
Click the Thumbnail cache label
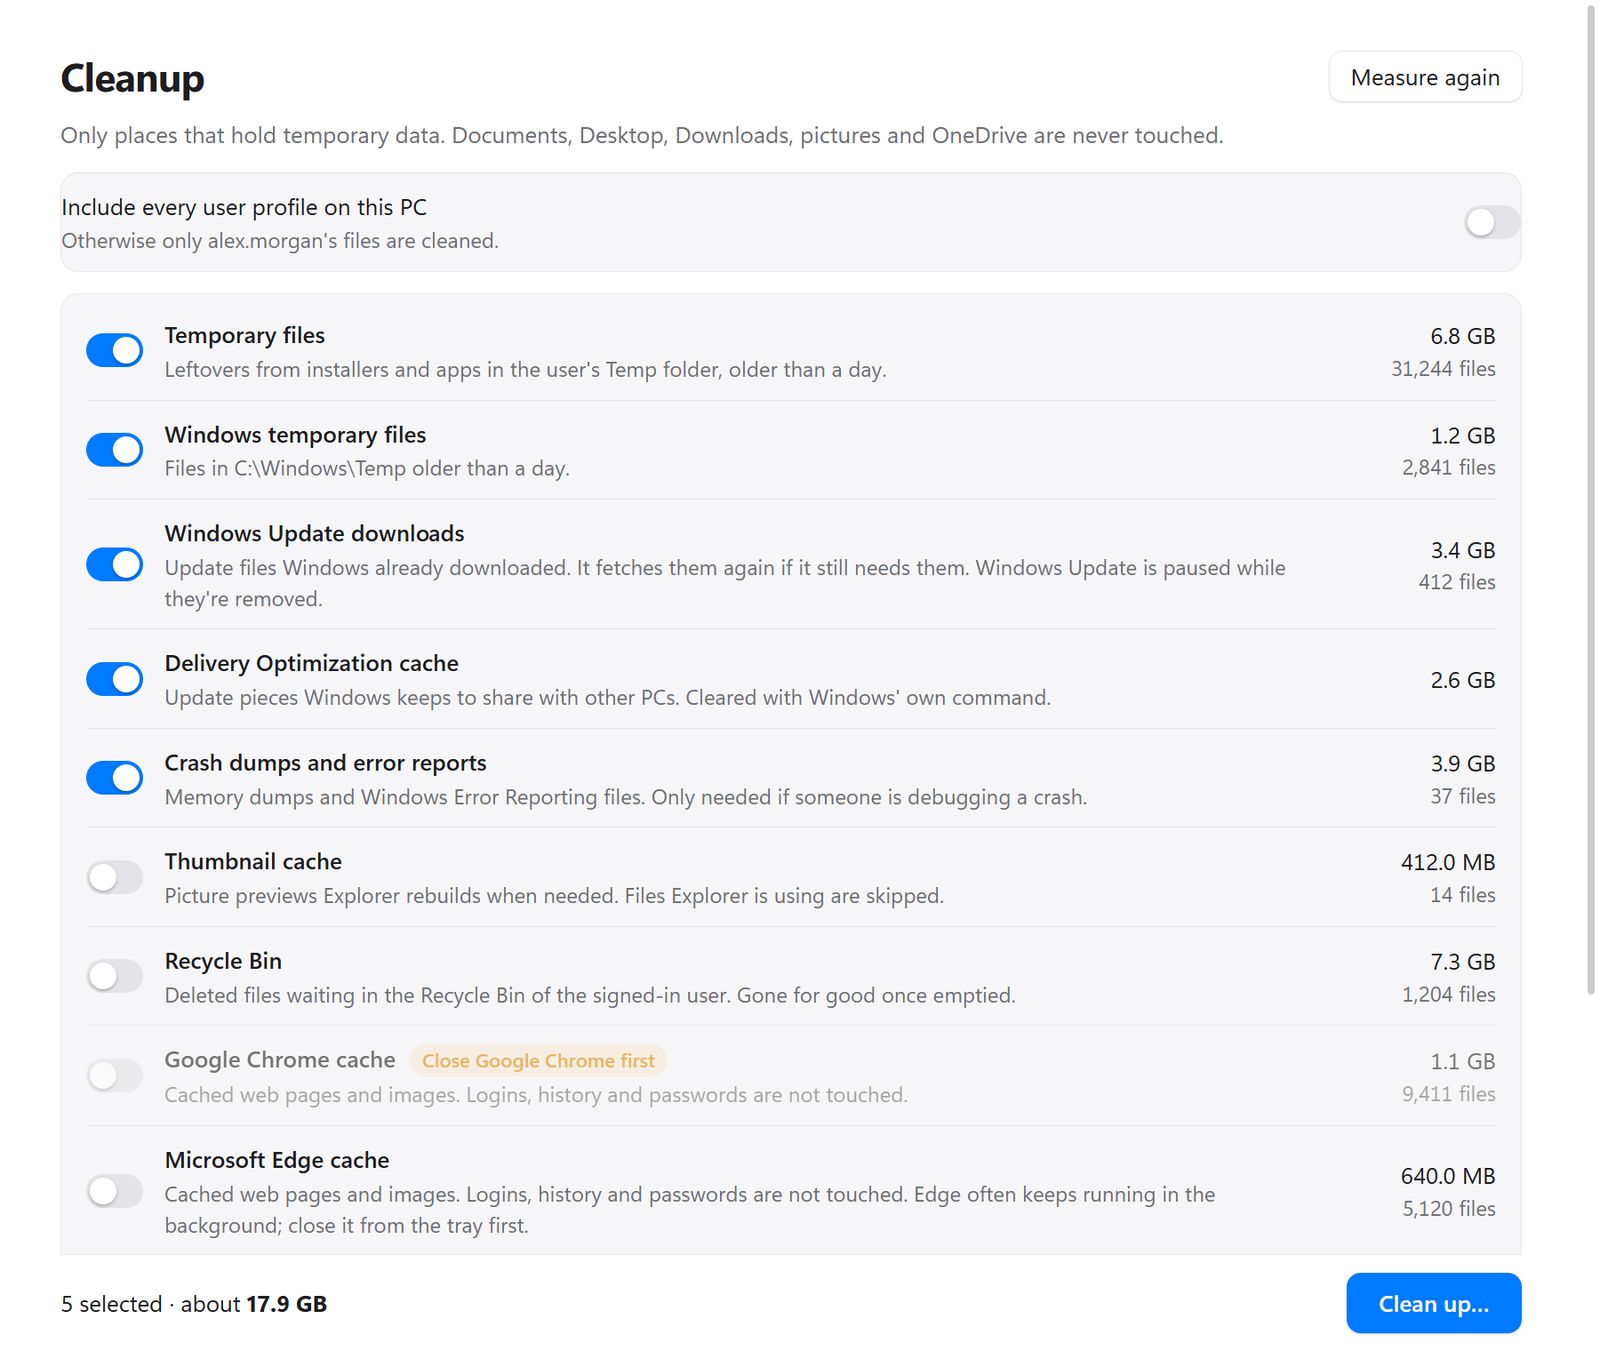pyautogui.click(x=253, y=861)
